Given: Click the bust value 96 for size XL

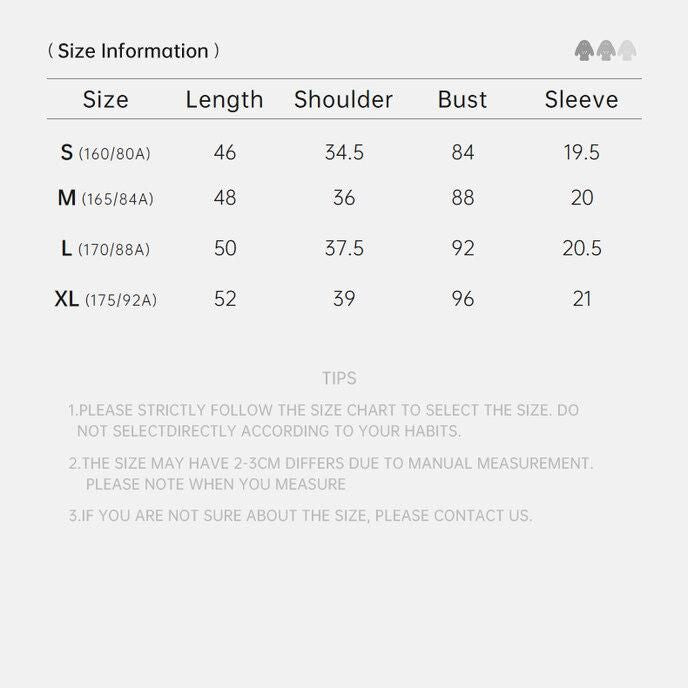Looking at the screenshot, I should tap(462, 299).
